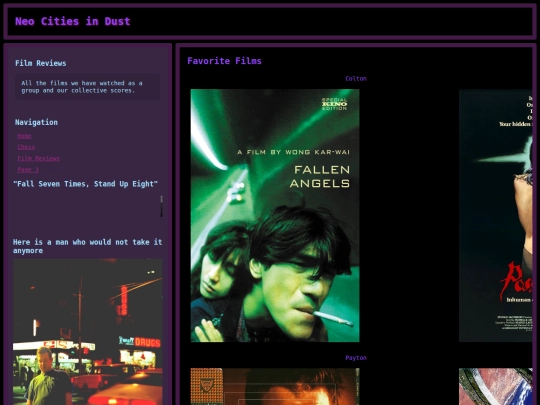Open the Film Reviews navigation link
Screen dimensions: 540x405
coord(38,158)
